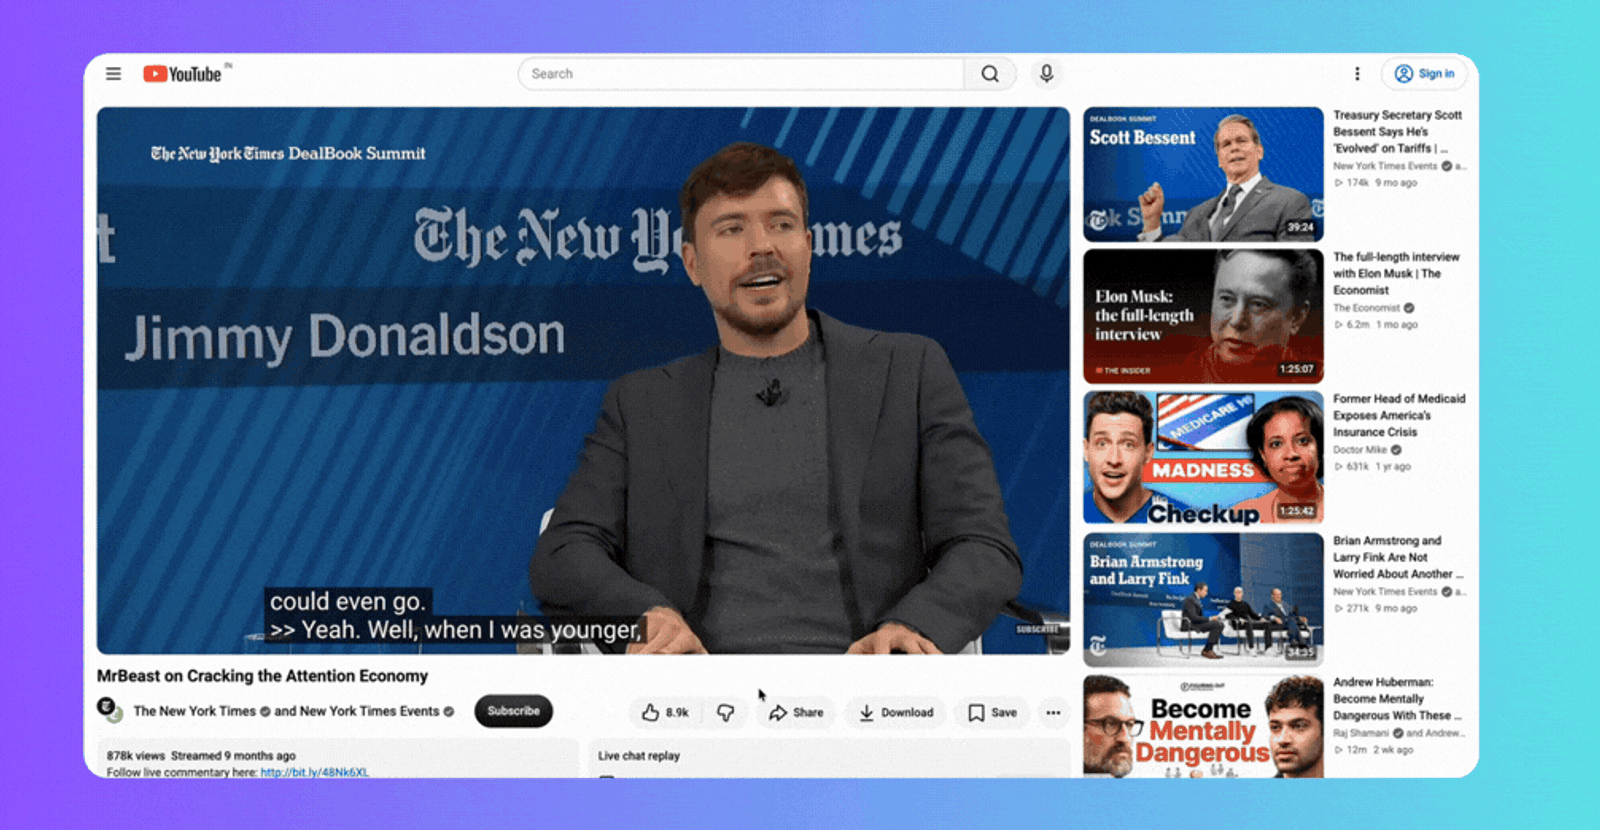Click the main video player
The image size is (1600, 830).
[x=583, y=380]
